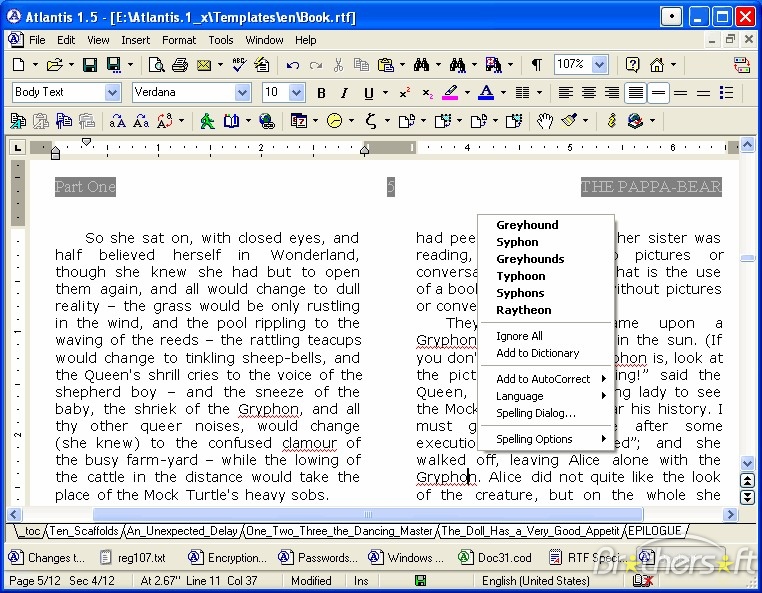Open reg107.txt document in document bar
The width and height of the screenshot is (762, 593).
pyautogui.click(x=133, y=558)
